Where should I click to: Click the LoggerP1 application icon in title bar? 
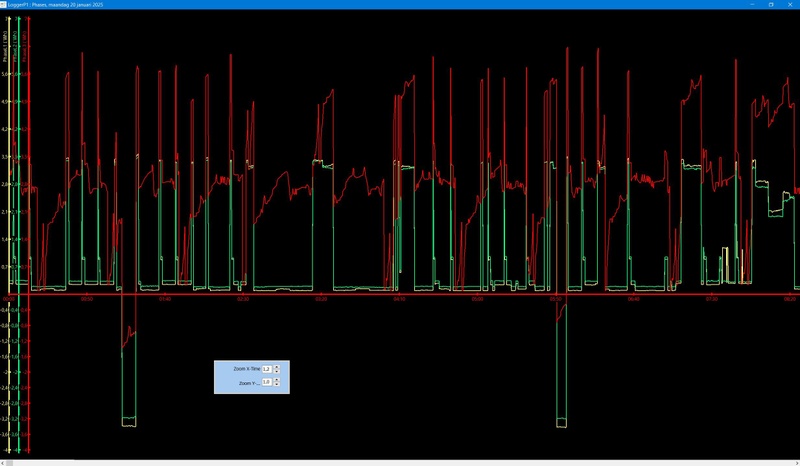3,4
